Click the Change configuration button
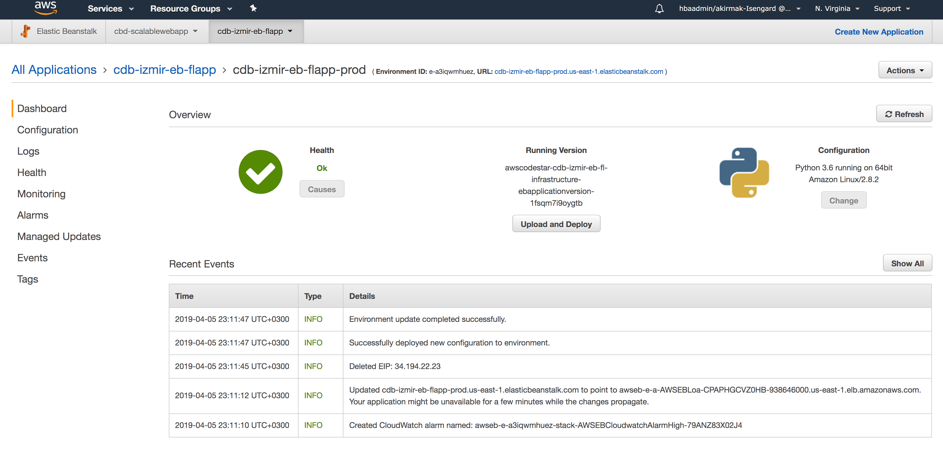Image resolution: width=943 pixels, height=452 pixels. [x=843, y=200]
